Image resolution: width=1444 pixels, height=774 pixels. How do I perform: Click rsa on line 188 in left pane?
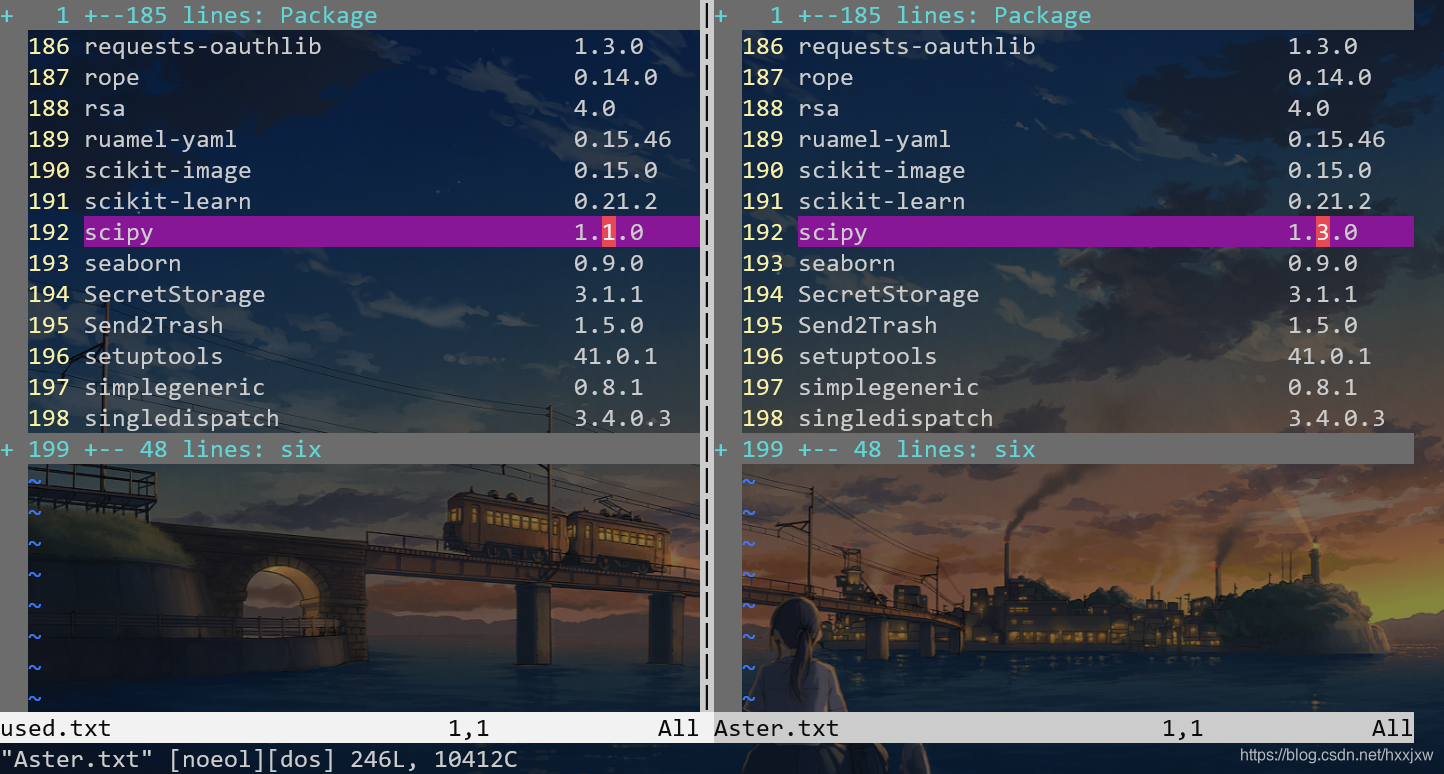coord(105,108)
